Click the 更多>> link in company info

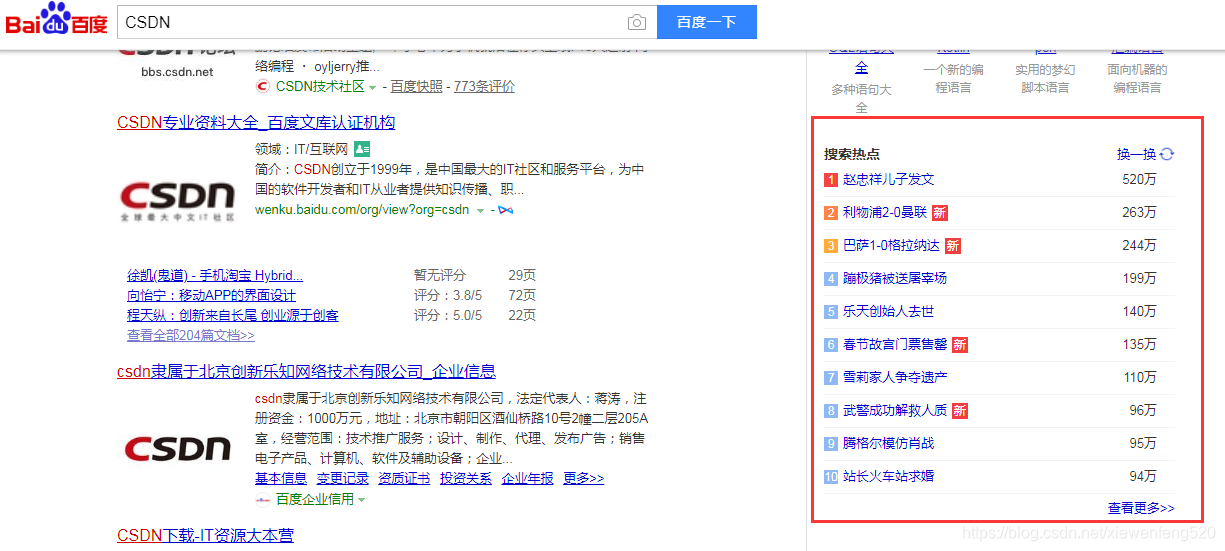(584, 478)
